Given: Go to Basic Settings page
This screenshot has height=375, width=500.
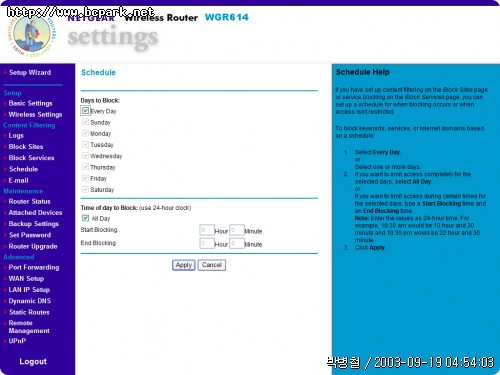Looking at the screenshot, I should point(30,103).
